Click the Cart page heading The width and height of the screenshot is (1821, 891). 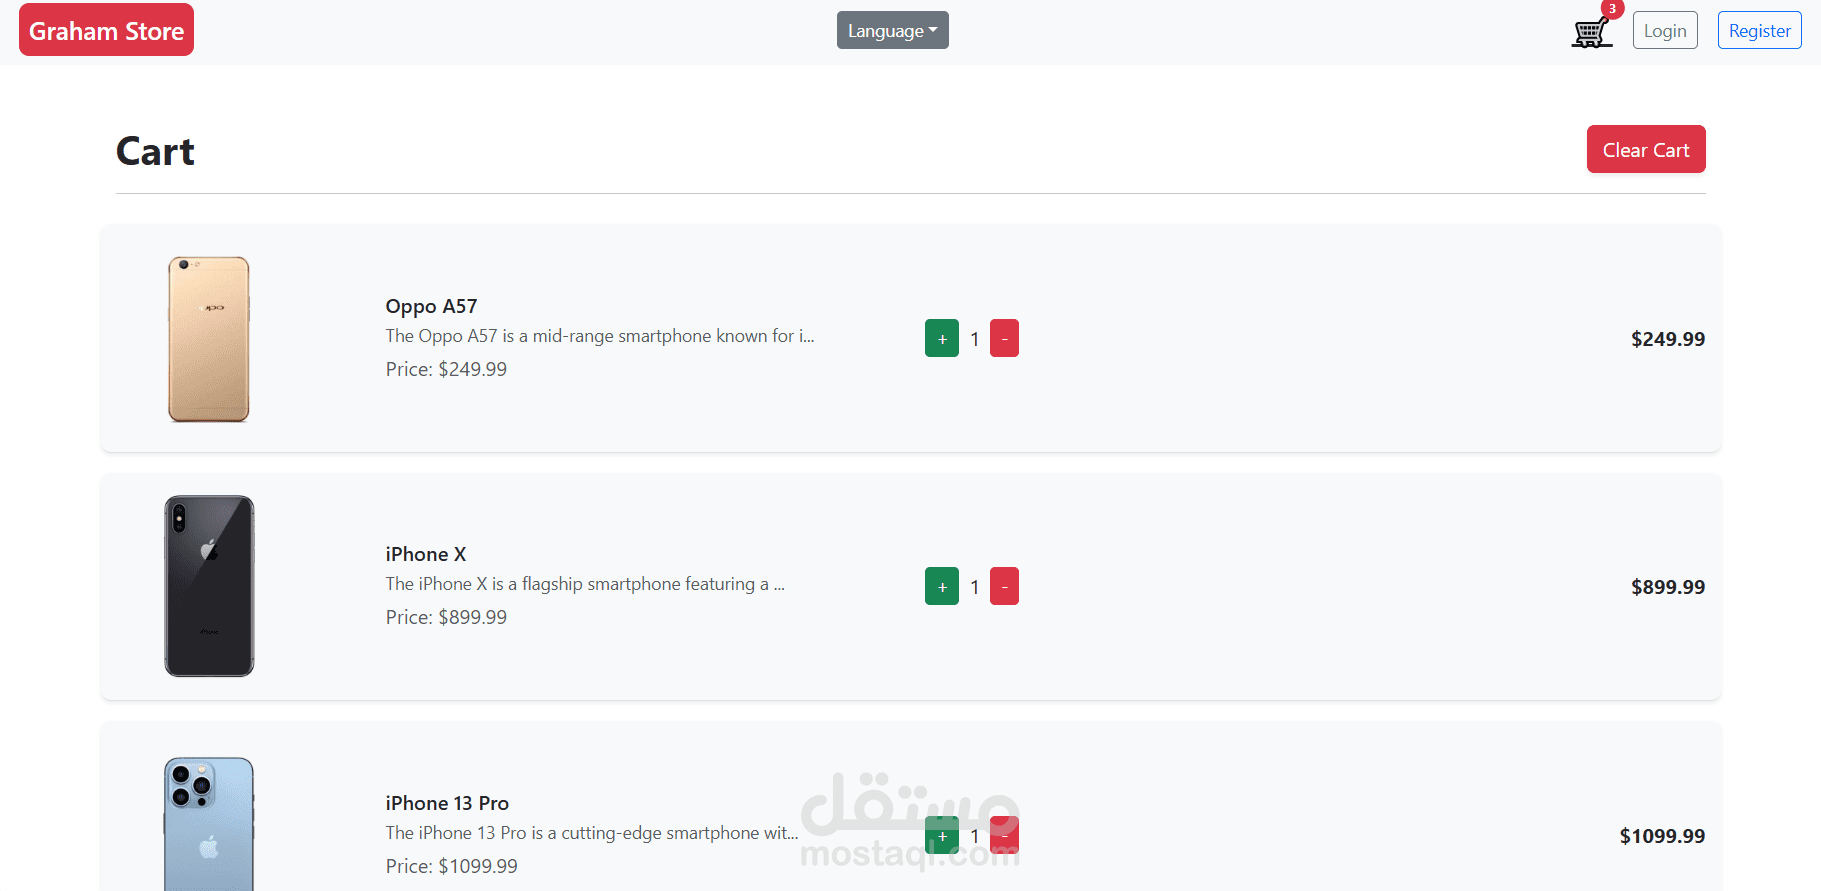tap(155, 151)
